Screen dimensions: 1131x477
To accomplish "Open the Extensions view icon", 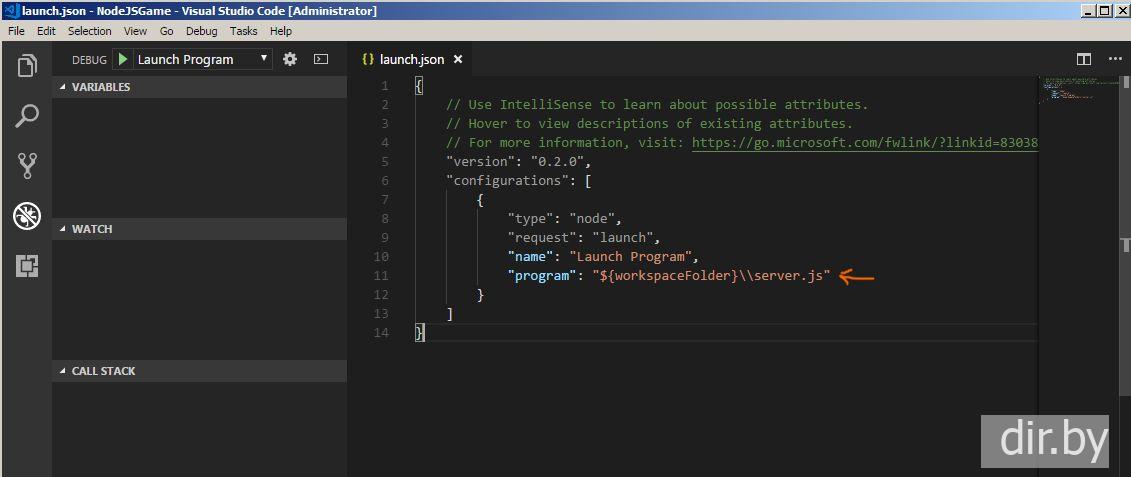I will click(x=26, y=265).
